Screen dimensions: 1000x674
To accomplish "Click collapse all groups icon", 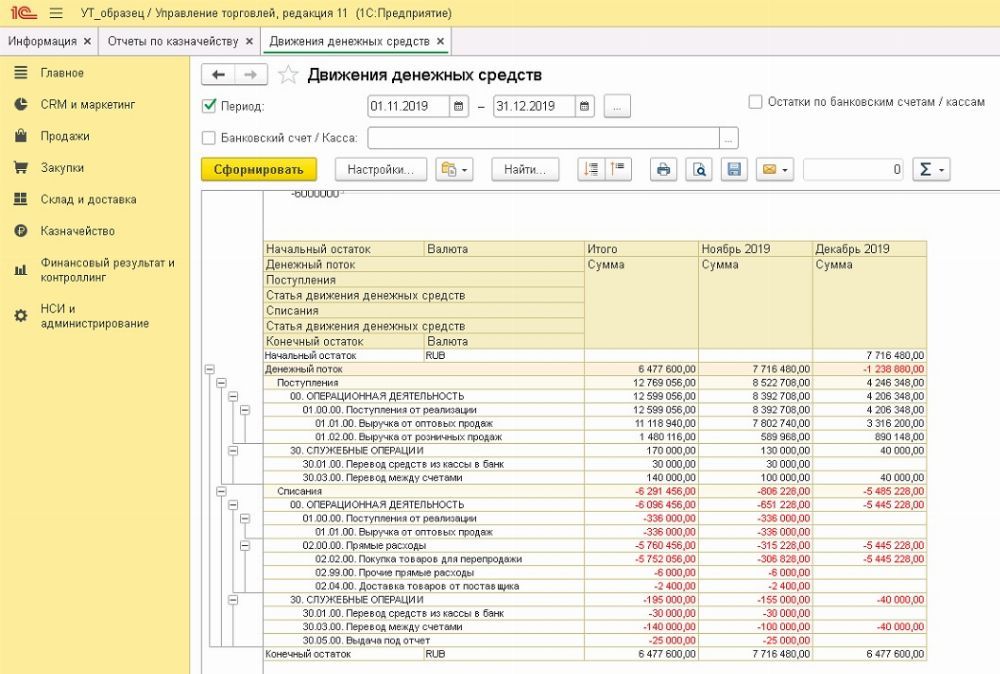I will 619,170.
